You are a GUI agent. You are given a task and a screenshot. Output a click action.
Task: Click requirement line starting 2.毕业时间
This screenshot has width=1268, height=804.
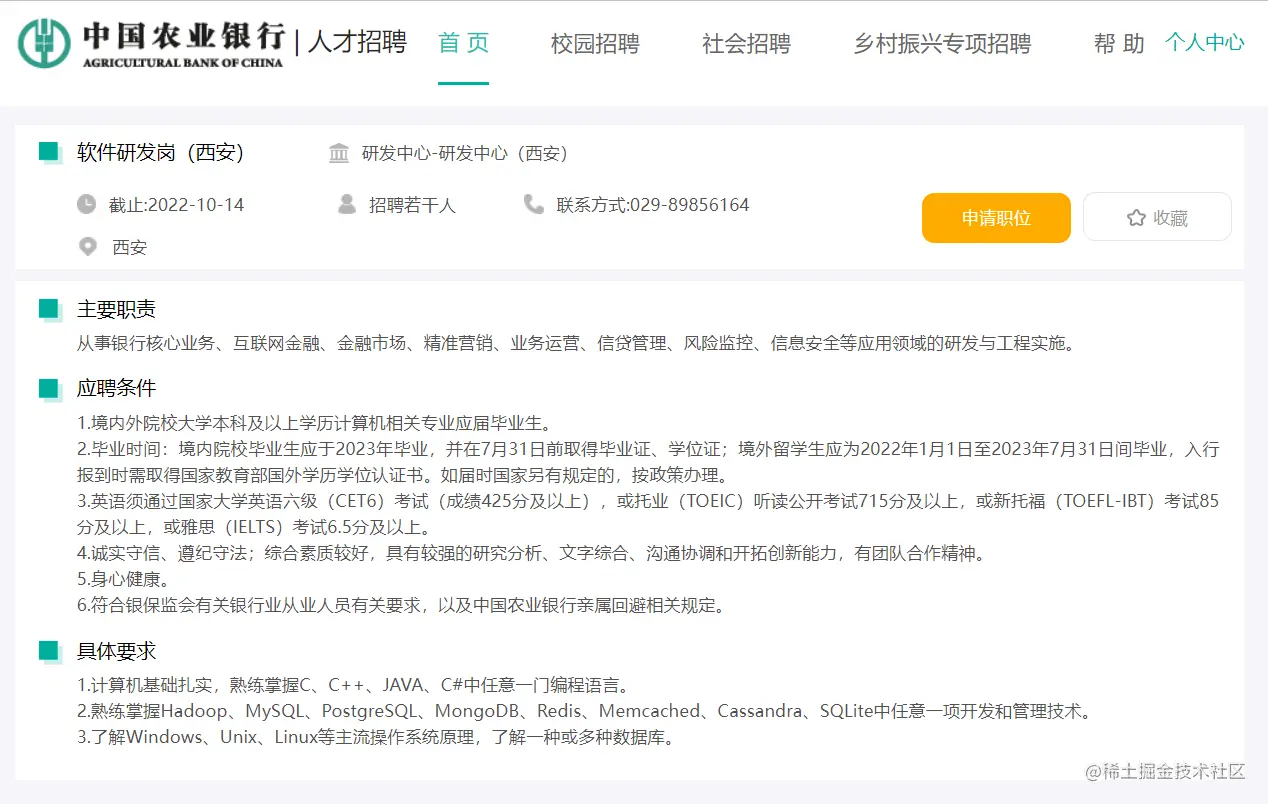click(648, 462)
